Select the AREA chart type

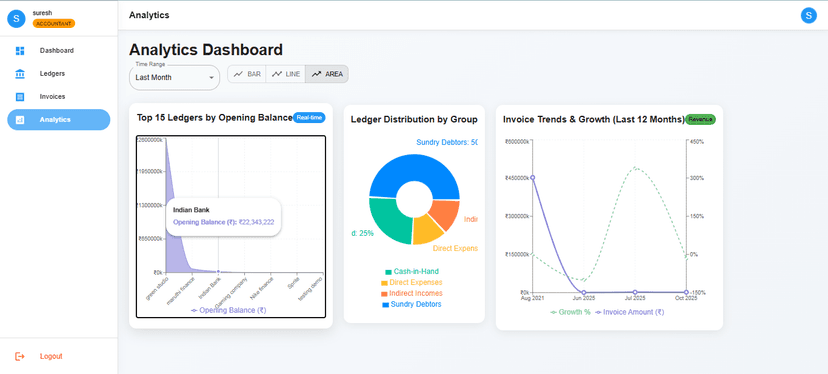pos(327,74)
